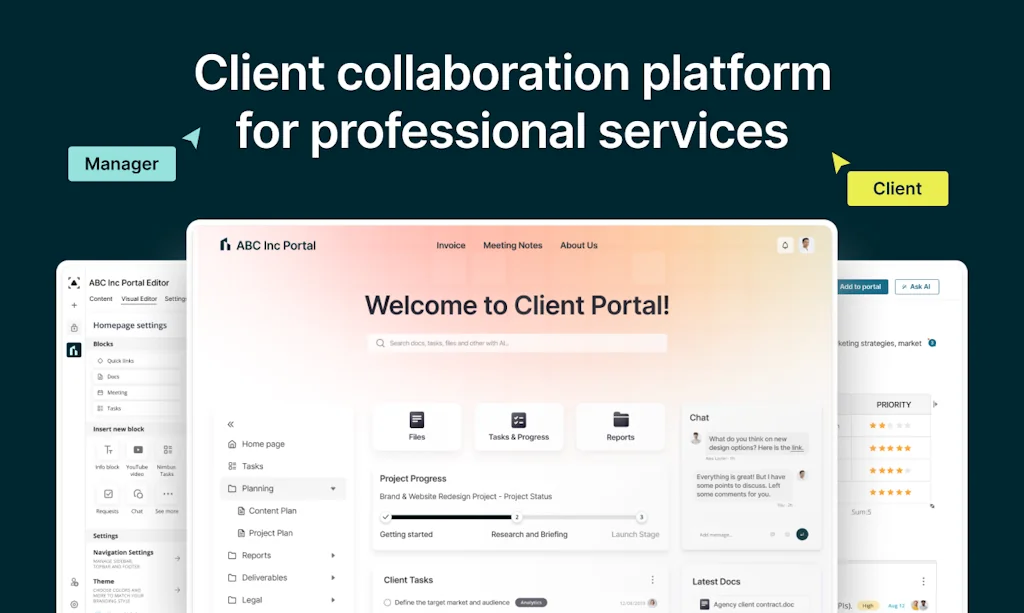This screenshot has height=613, width=1024.
Task: Collapse the sidebar with the double-chevron arrow
Action: coord(231,423)
